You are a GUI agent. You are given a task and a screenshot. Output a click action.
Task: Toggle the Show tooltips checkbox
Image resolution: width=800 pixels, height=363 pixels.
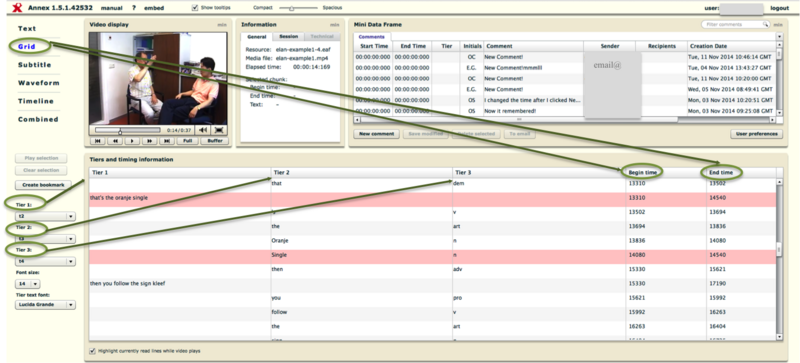195,8
